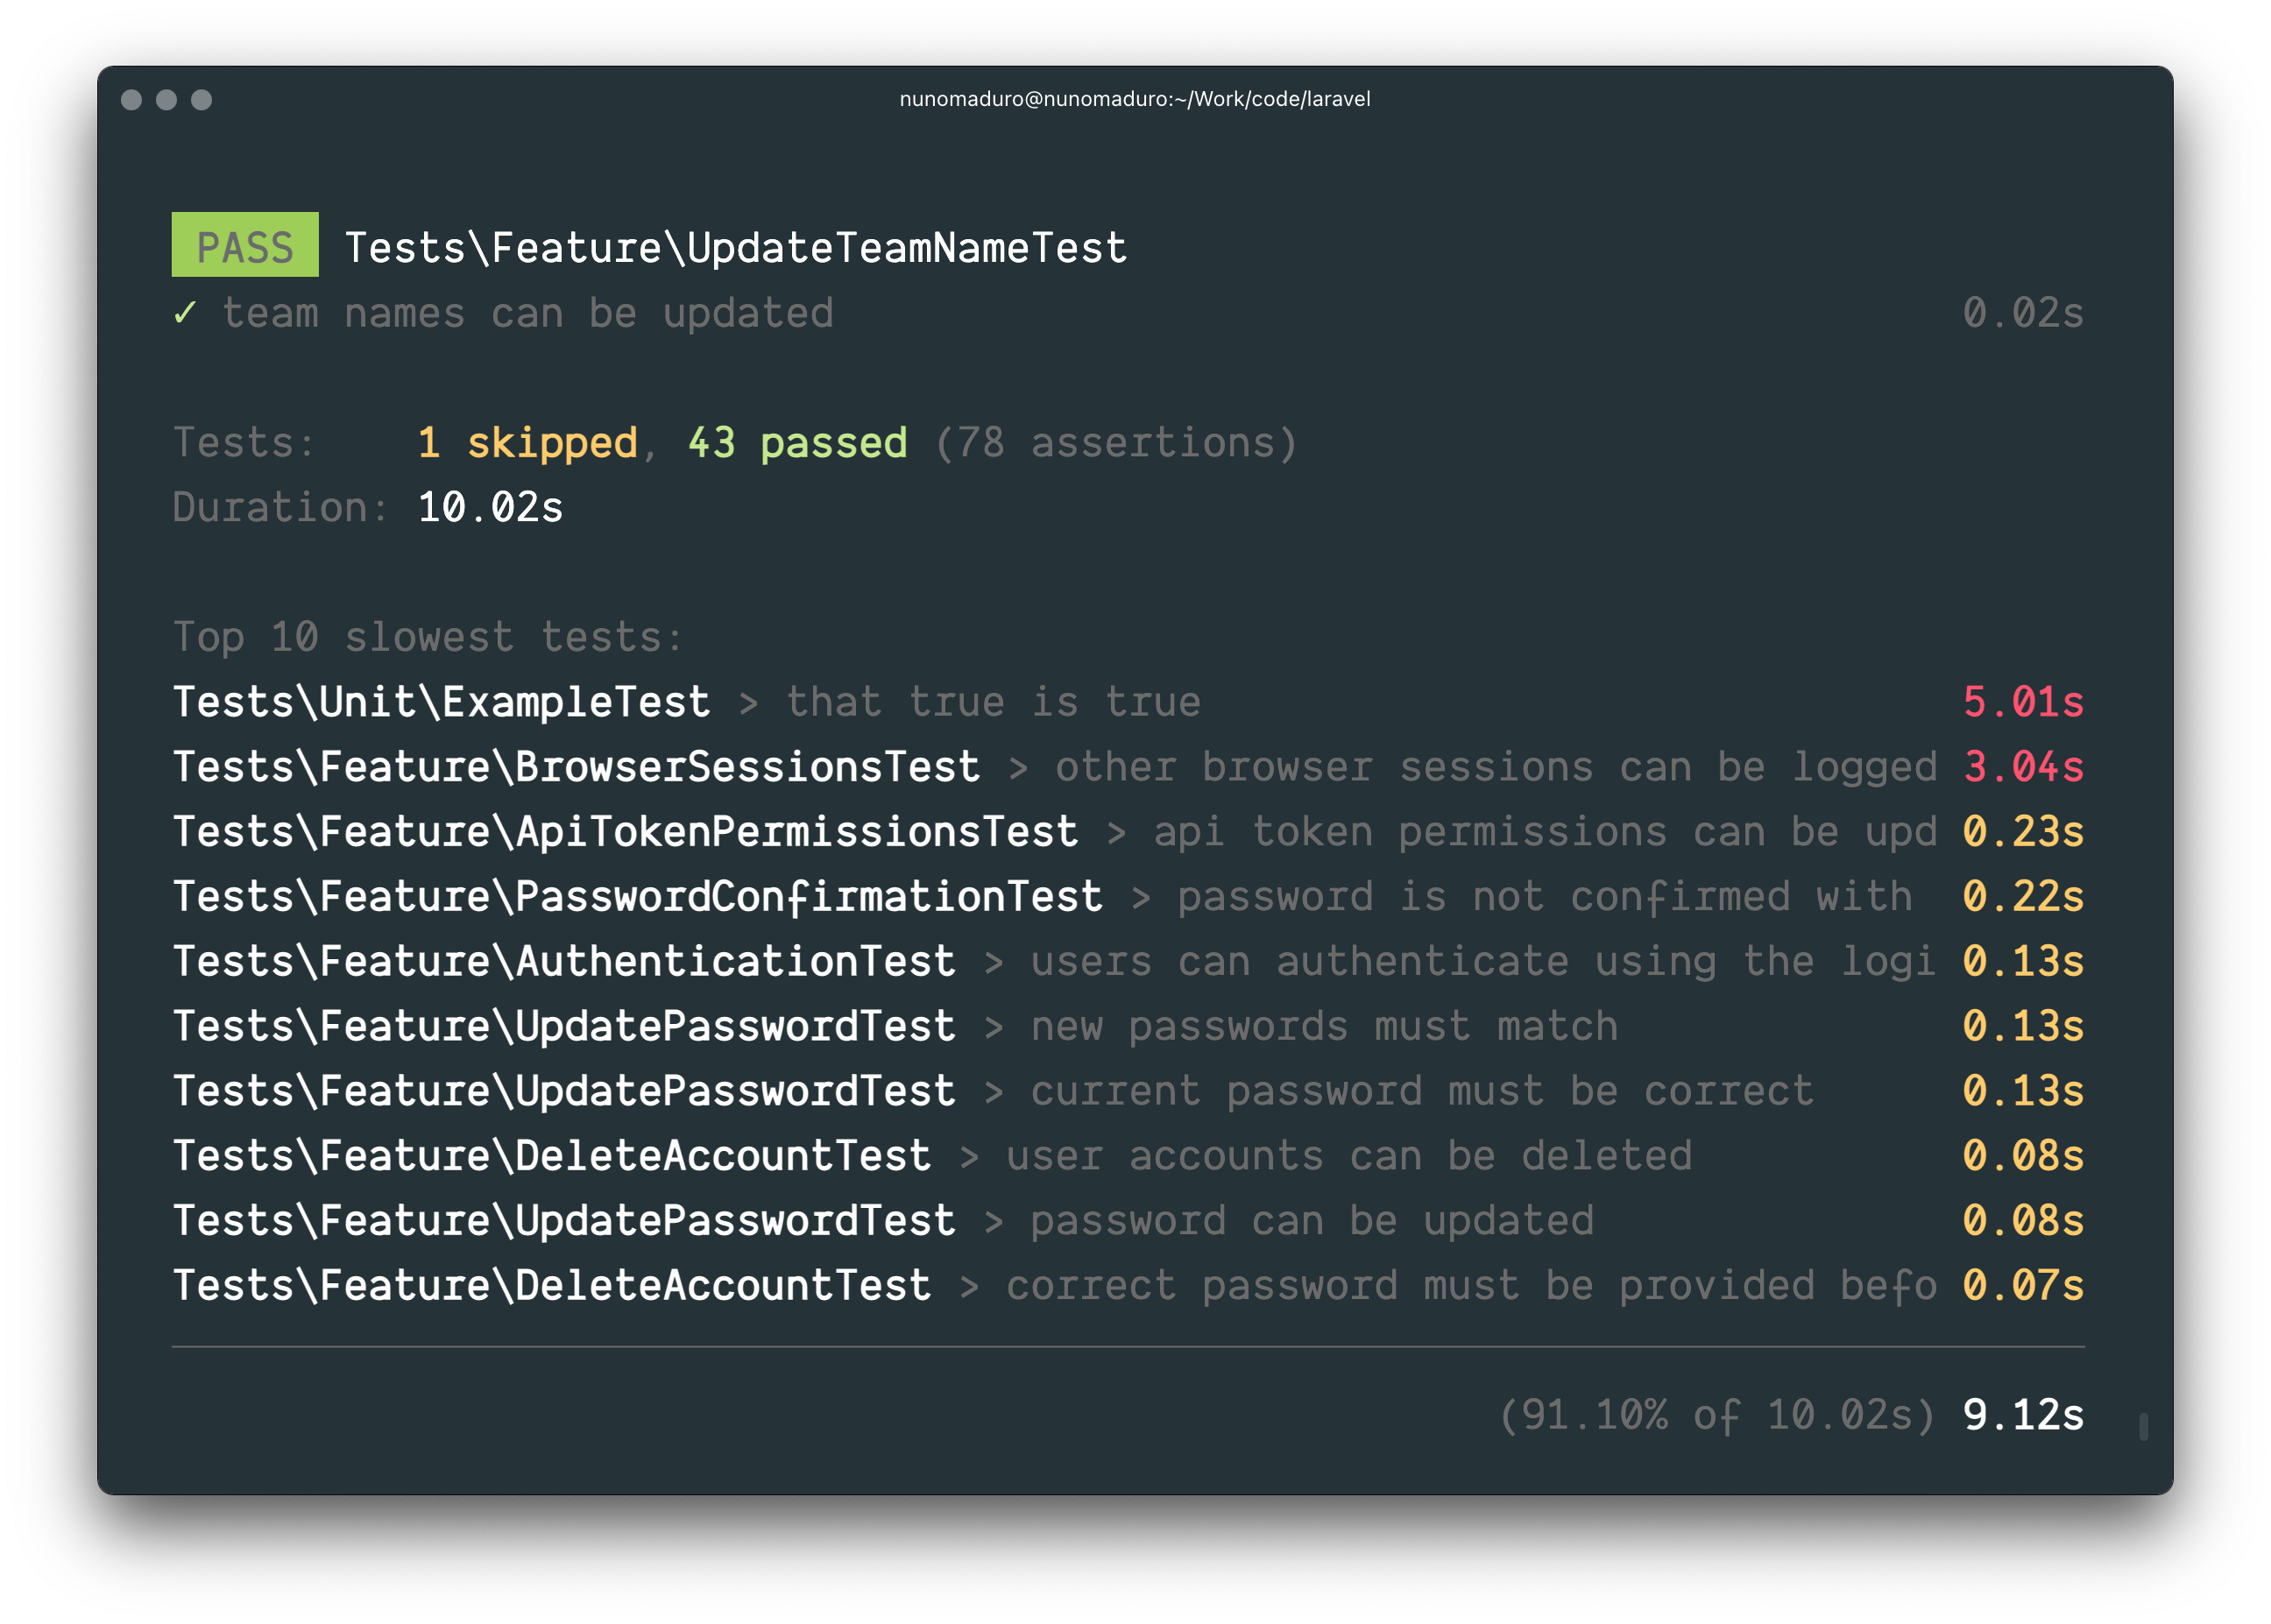
Task: Click the "Top 10 slowest tests" heading
Action: (x=428, y=638)
